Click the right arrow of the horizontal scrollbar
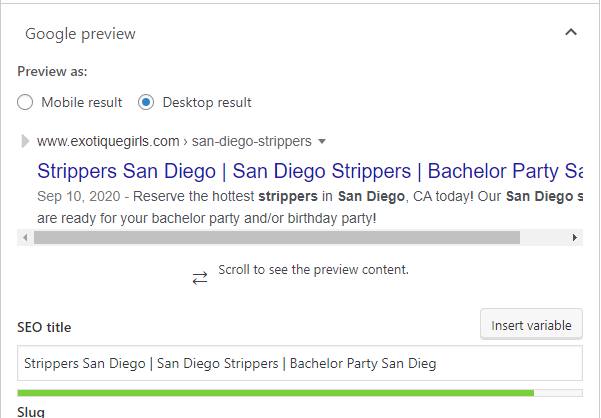This screenshot has height=418, width=601. [575, 238]
